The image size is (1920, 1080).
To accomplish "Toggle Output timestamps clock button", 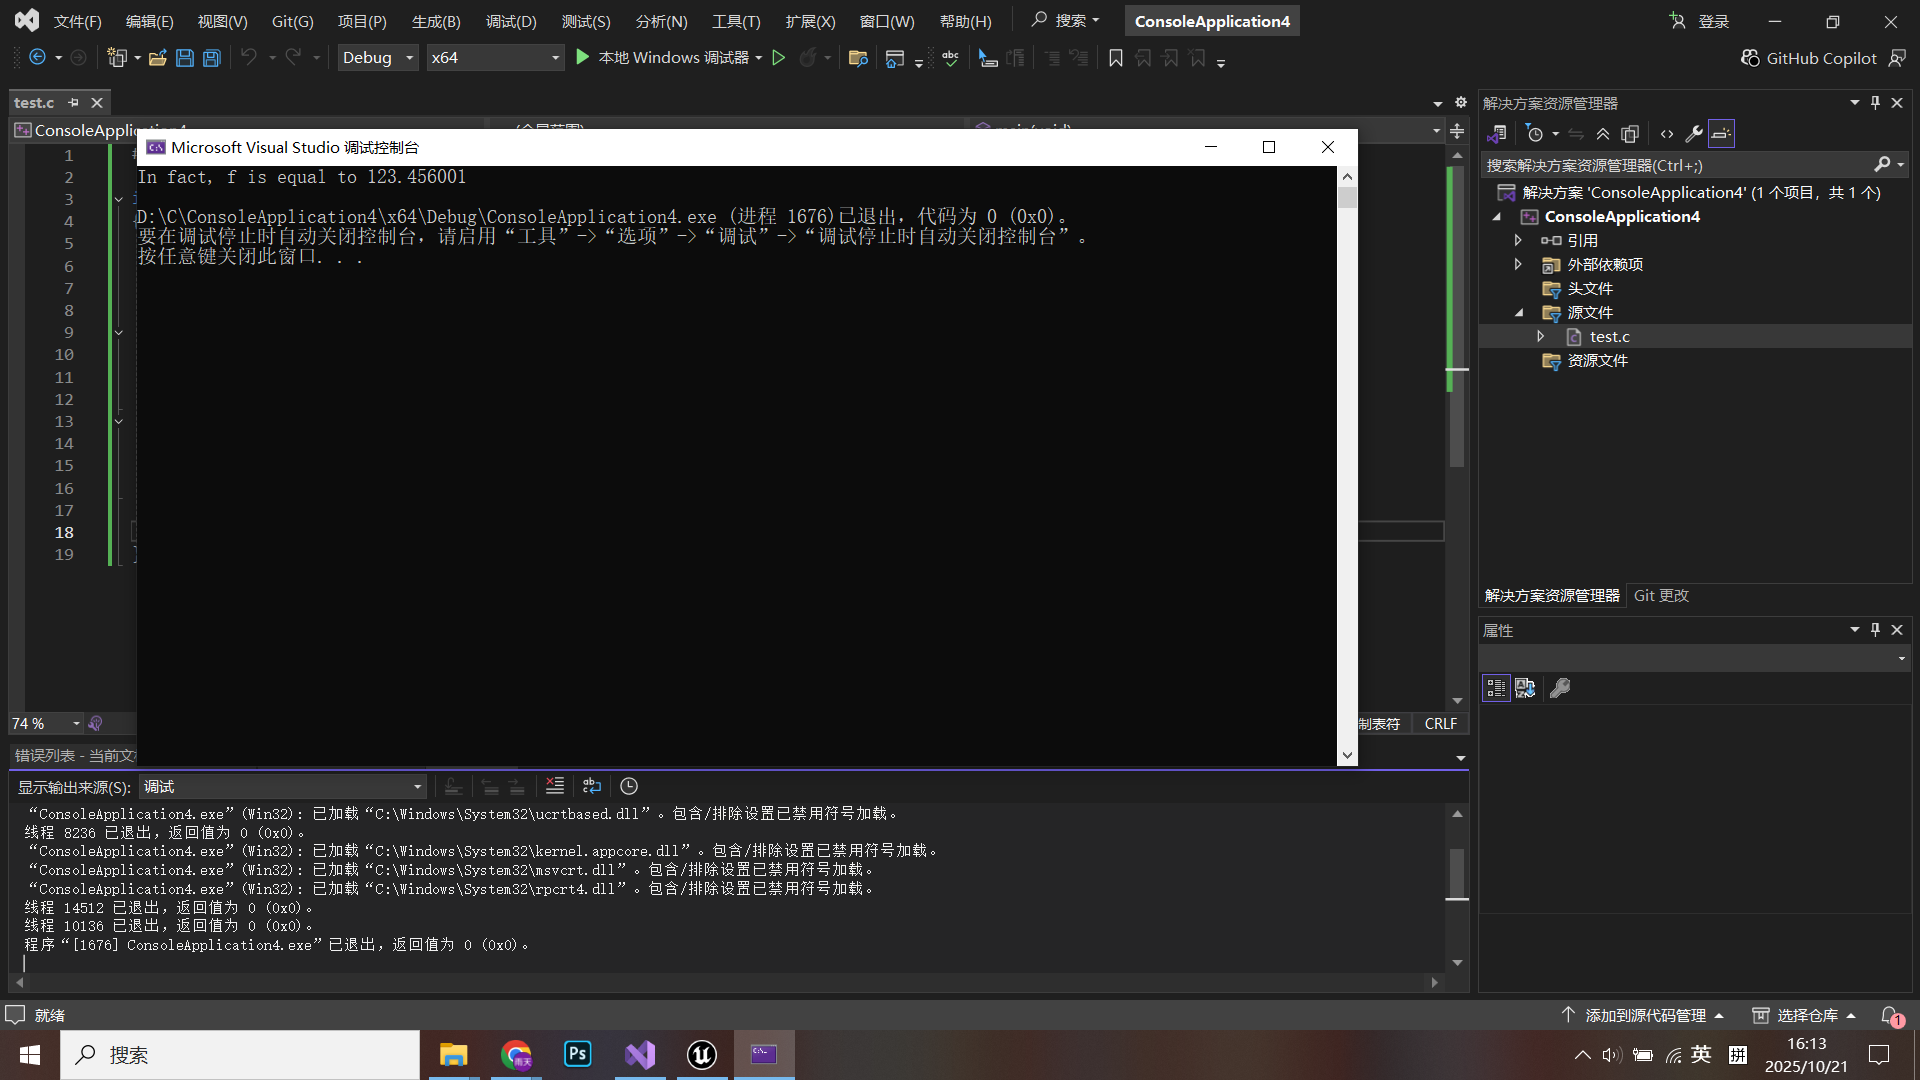I will (x=629, y=786).
